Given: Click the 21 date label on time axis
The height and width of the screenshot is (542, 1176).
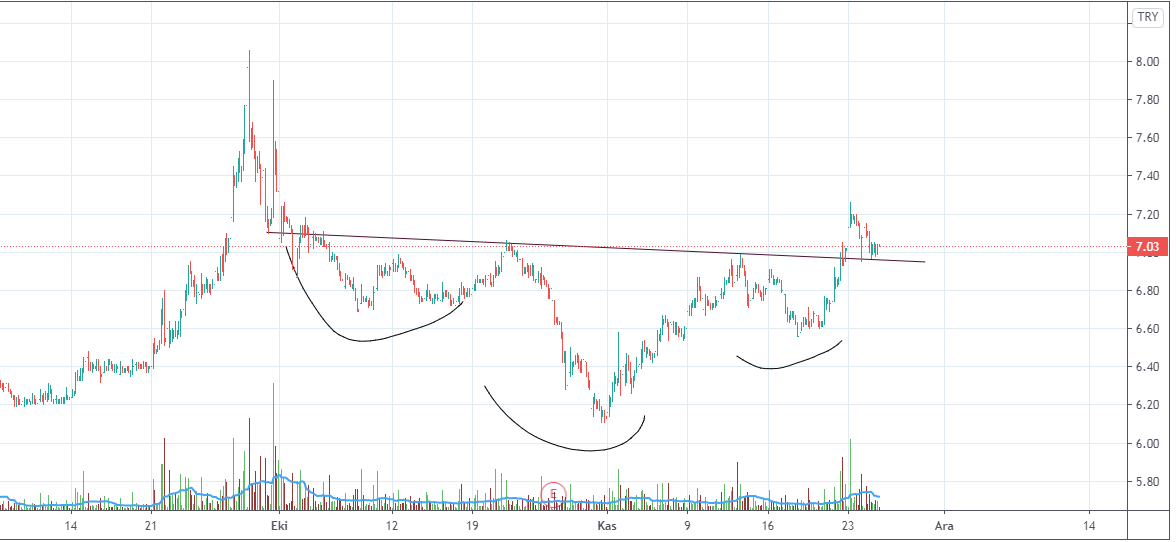Looking at the screenshot, I should [151, 526].
